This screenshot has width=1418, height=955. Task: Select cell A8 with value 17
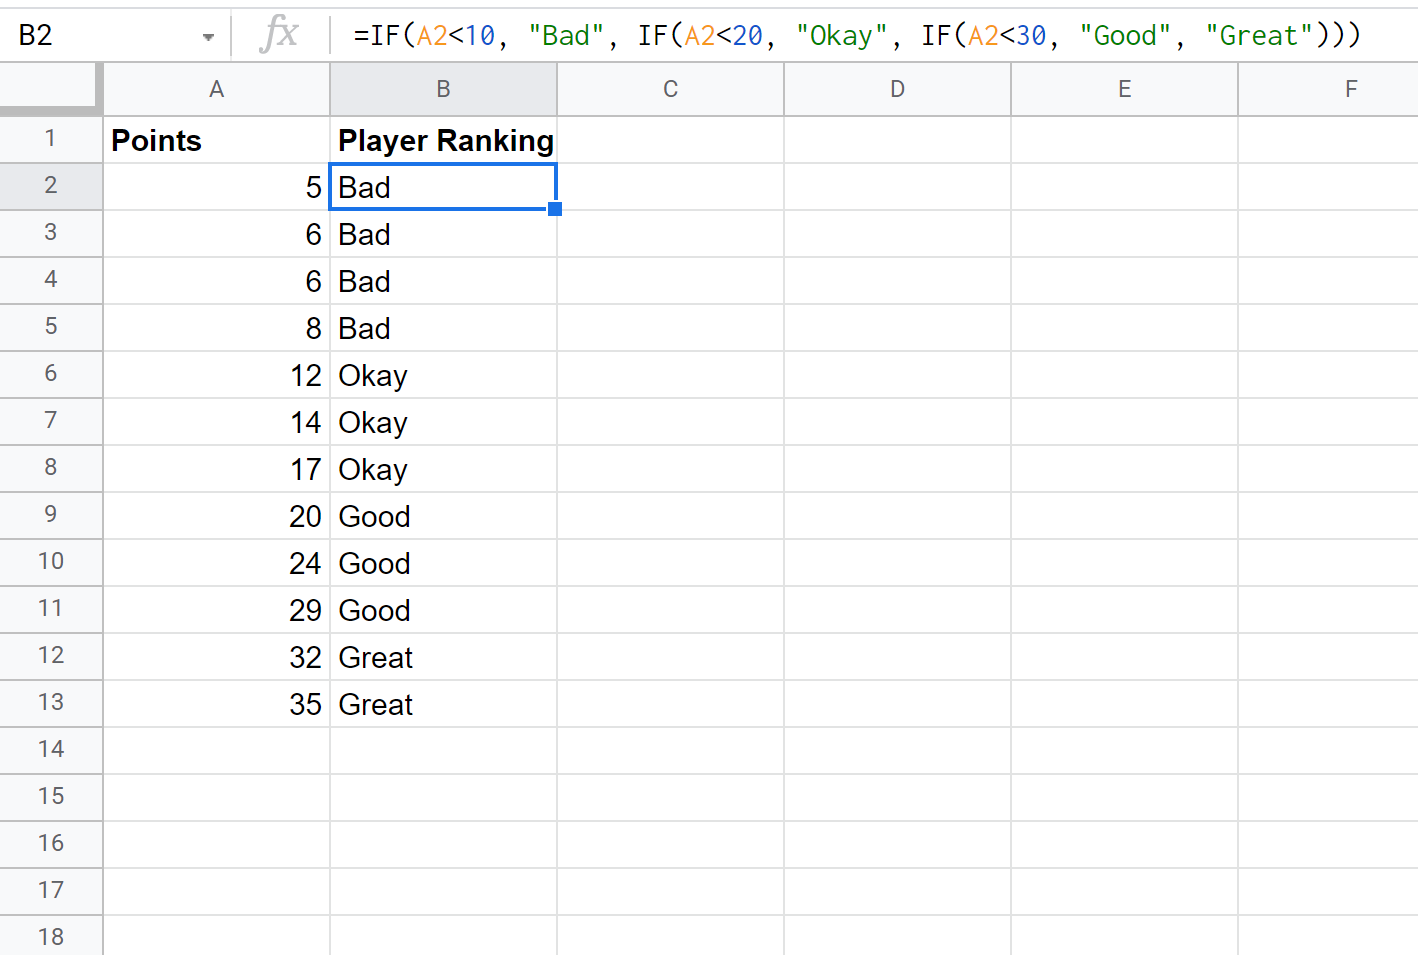(x=216, y=469)
